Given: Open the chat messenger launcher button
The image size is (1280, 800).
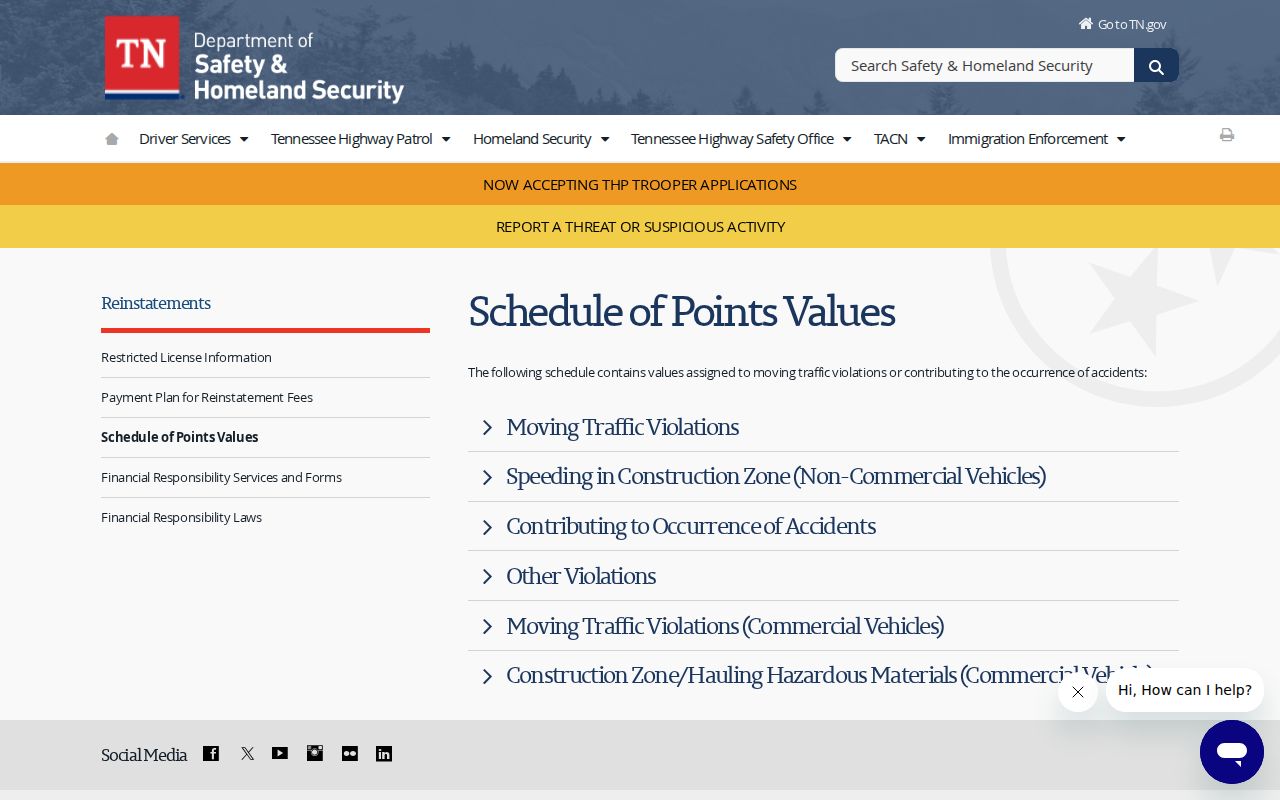Looking at the screenshot, I should pyautogui.click(x=1232, y=752).
